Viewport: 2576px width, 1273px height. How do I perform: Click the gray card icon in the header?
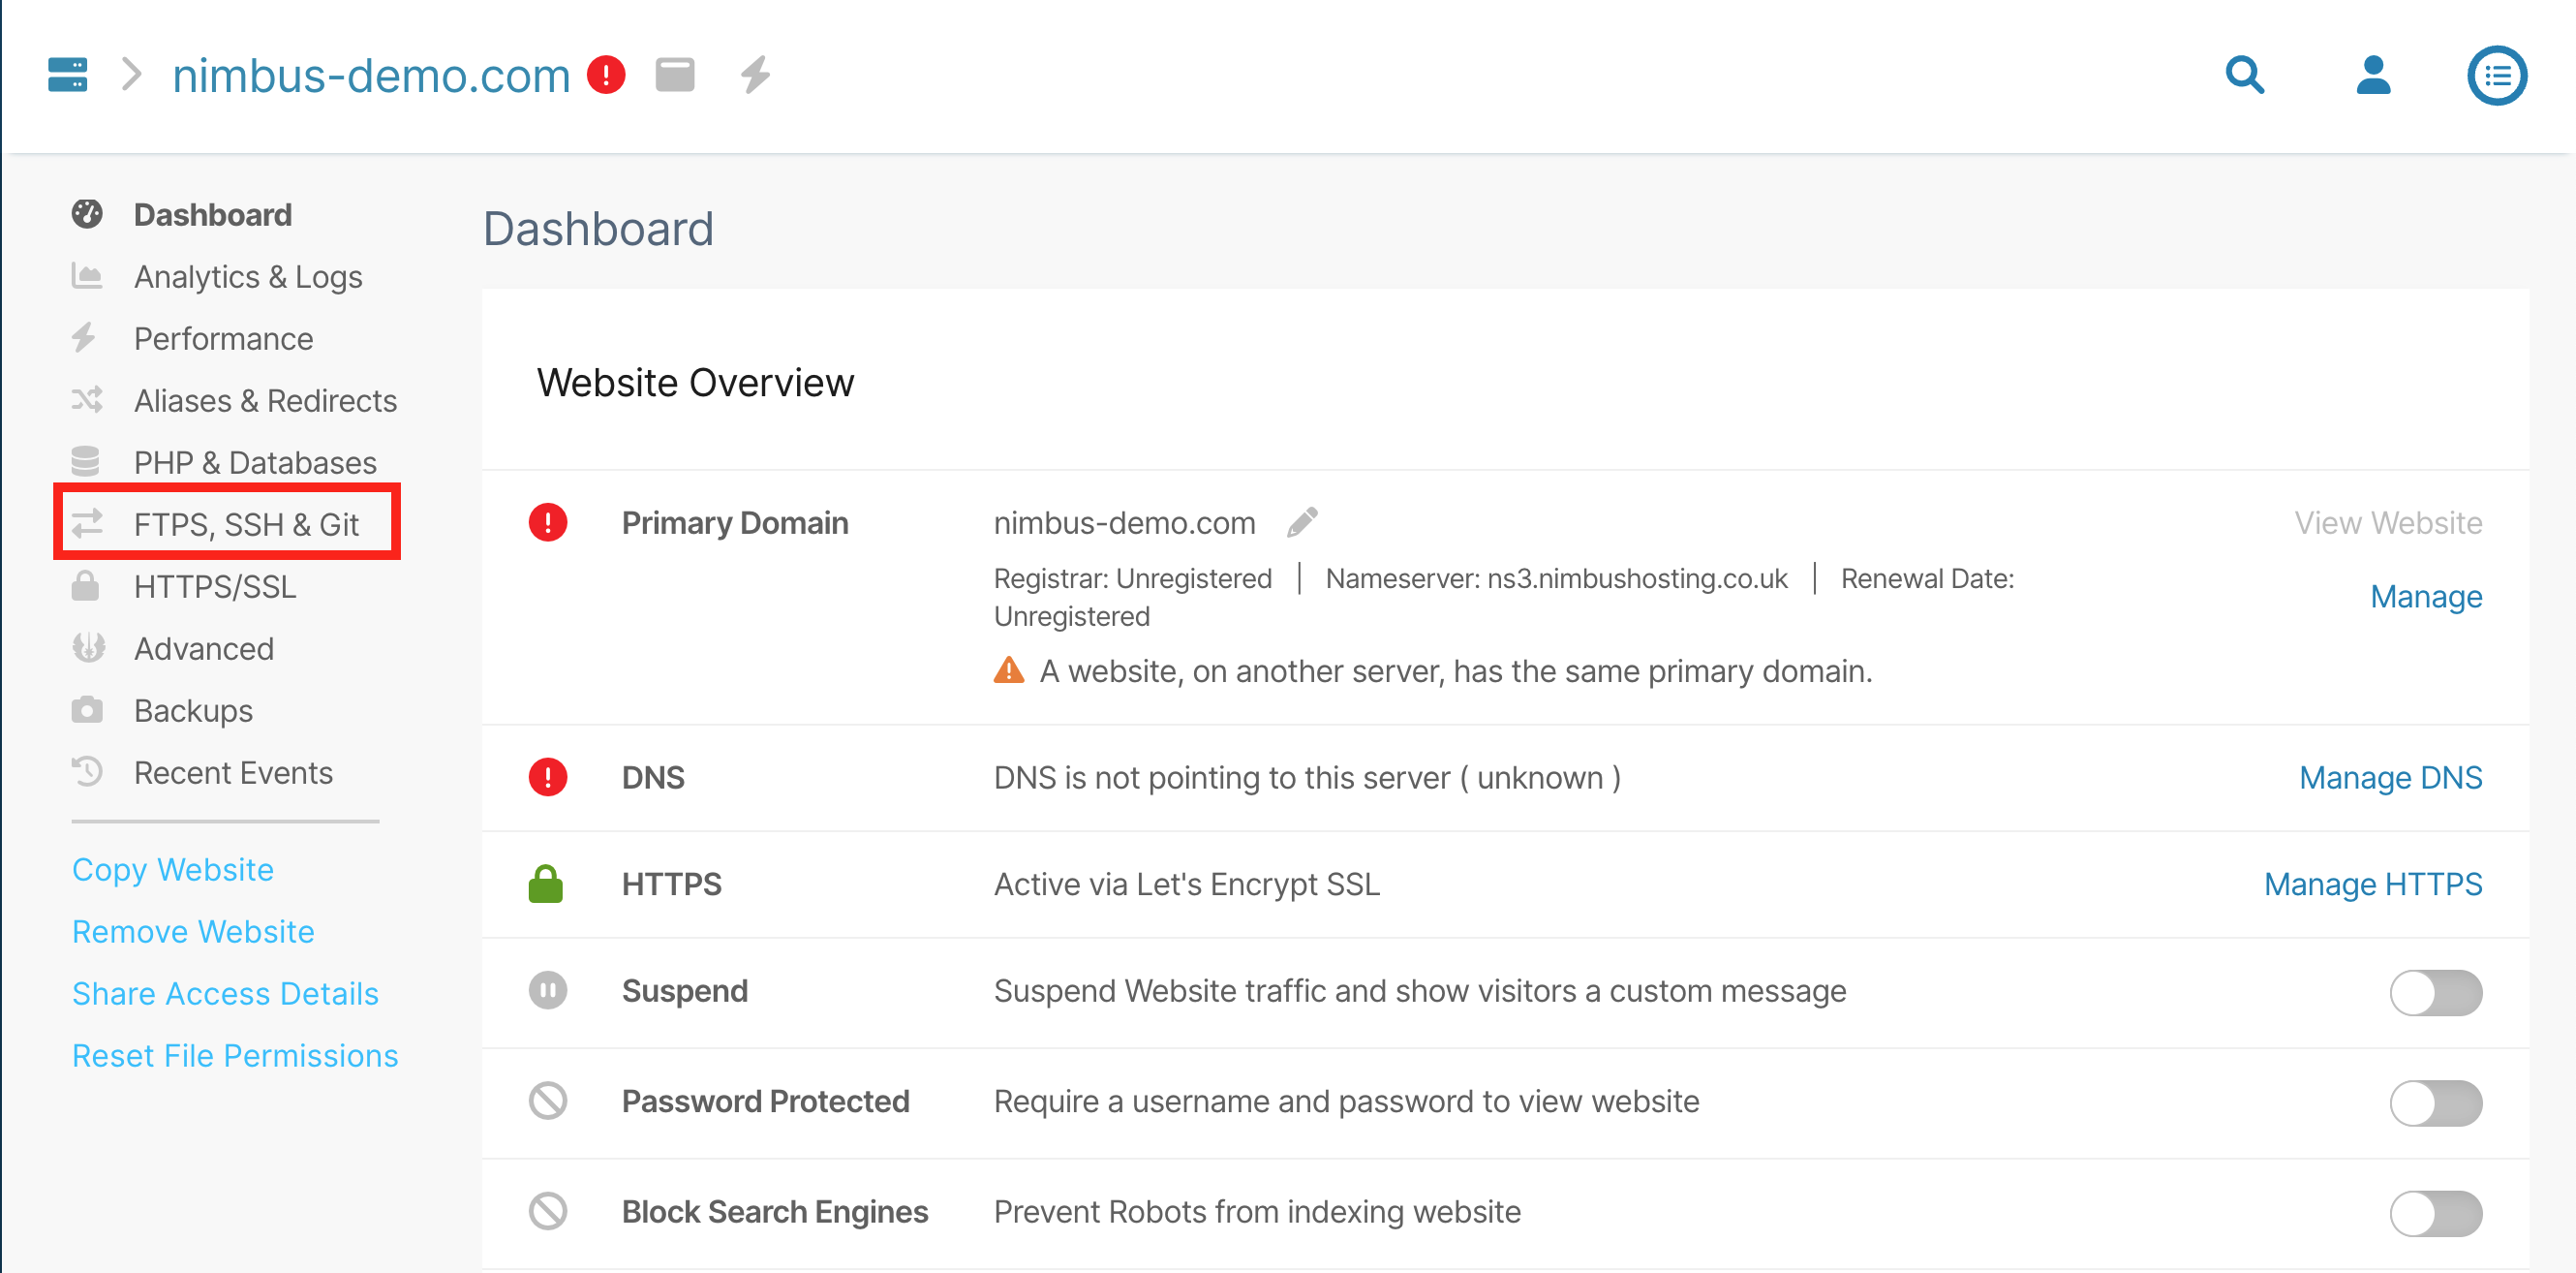[x=675, y=75]
